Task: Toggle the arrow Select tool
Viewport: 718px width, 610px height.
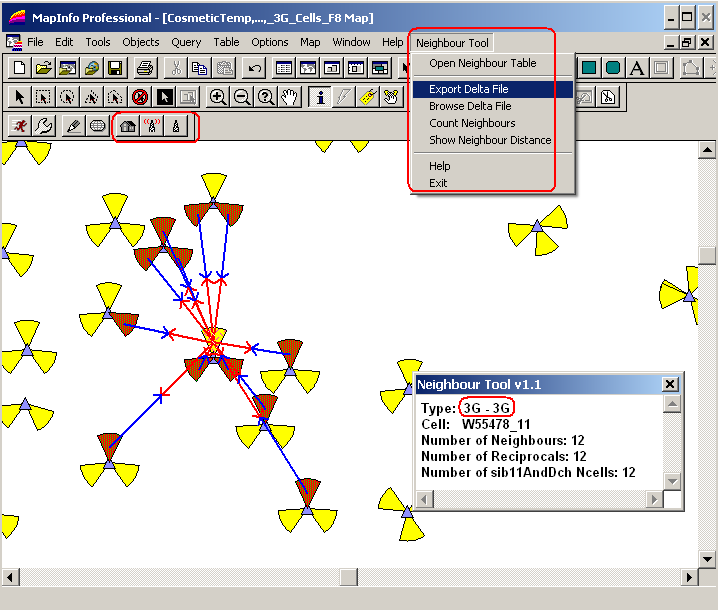Action: (18, 97)
